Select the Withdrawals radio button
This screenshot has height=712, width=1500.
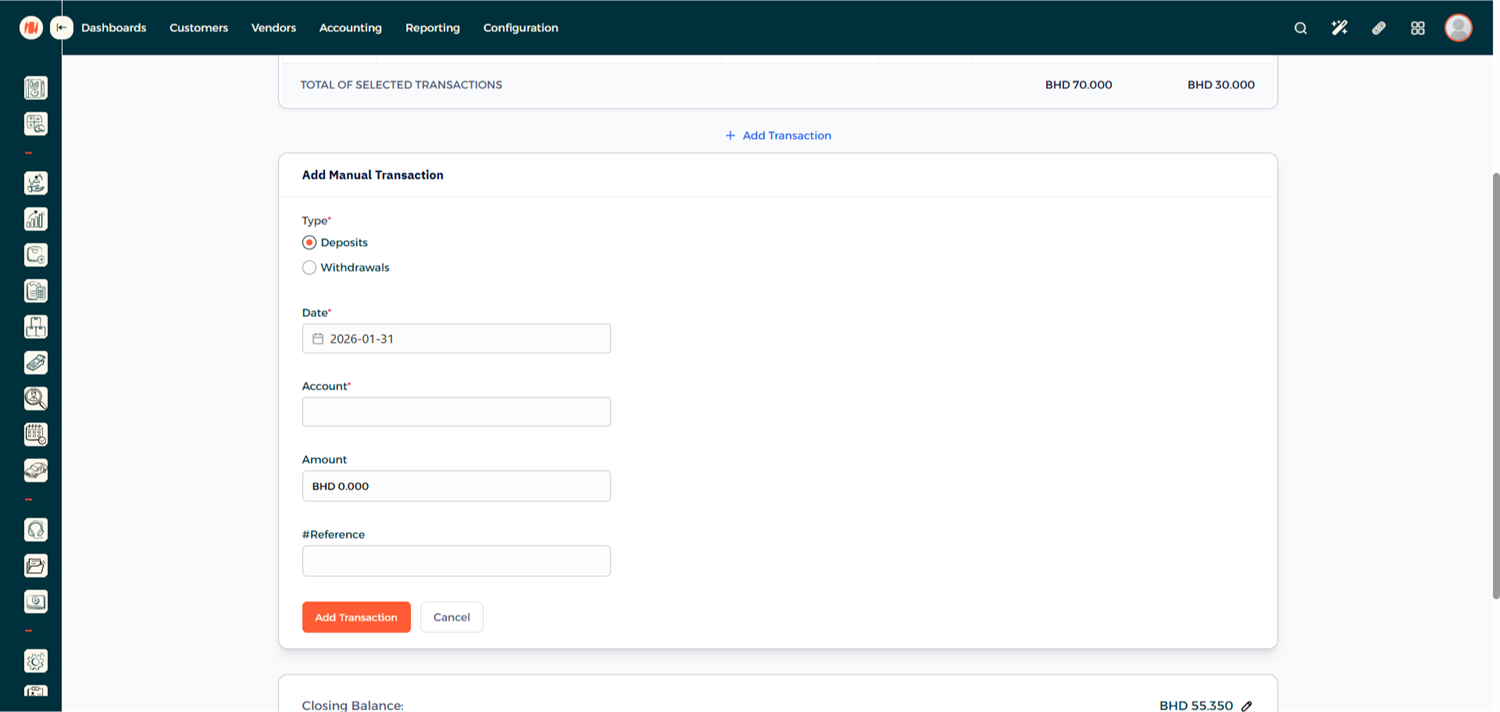(x=310, y=268)
